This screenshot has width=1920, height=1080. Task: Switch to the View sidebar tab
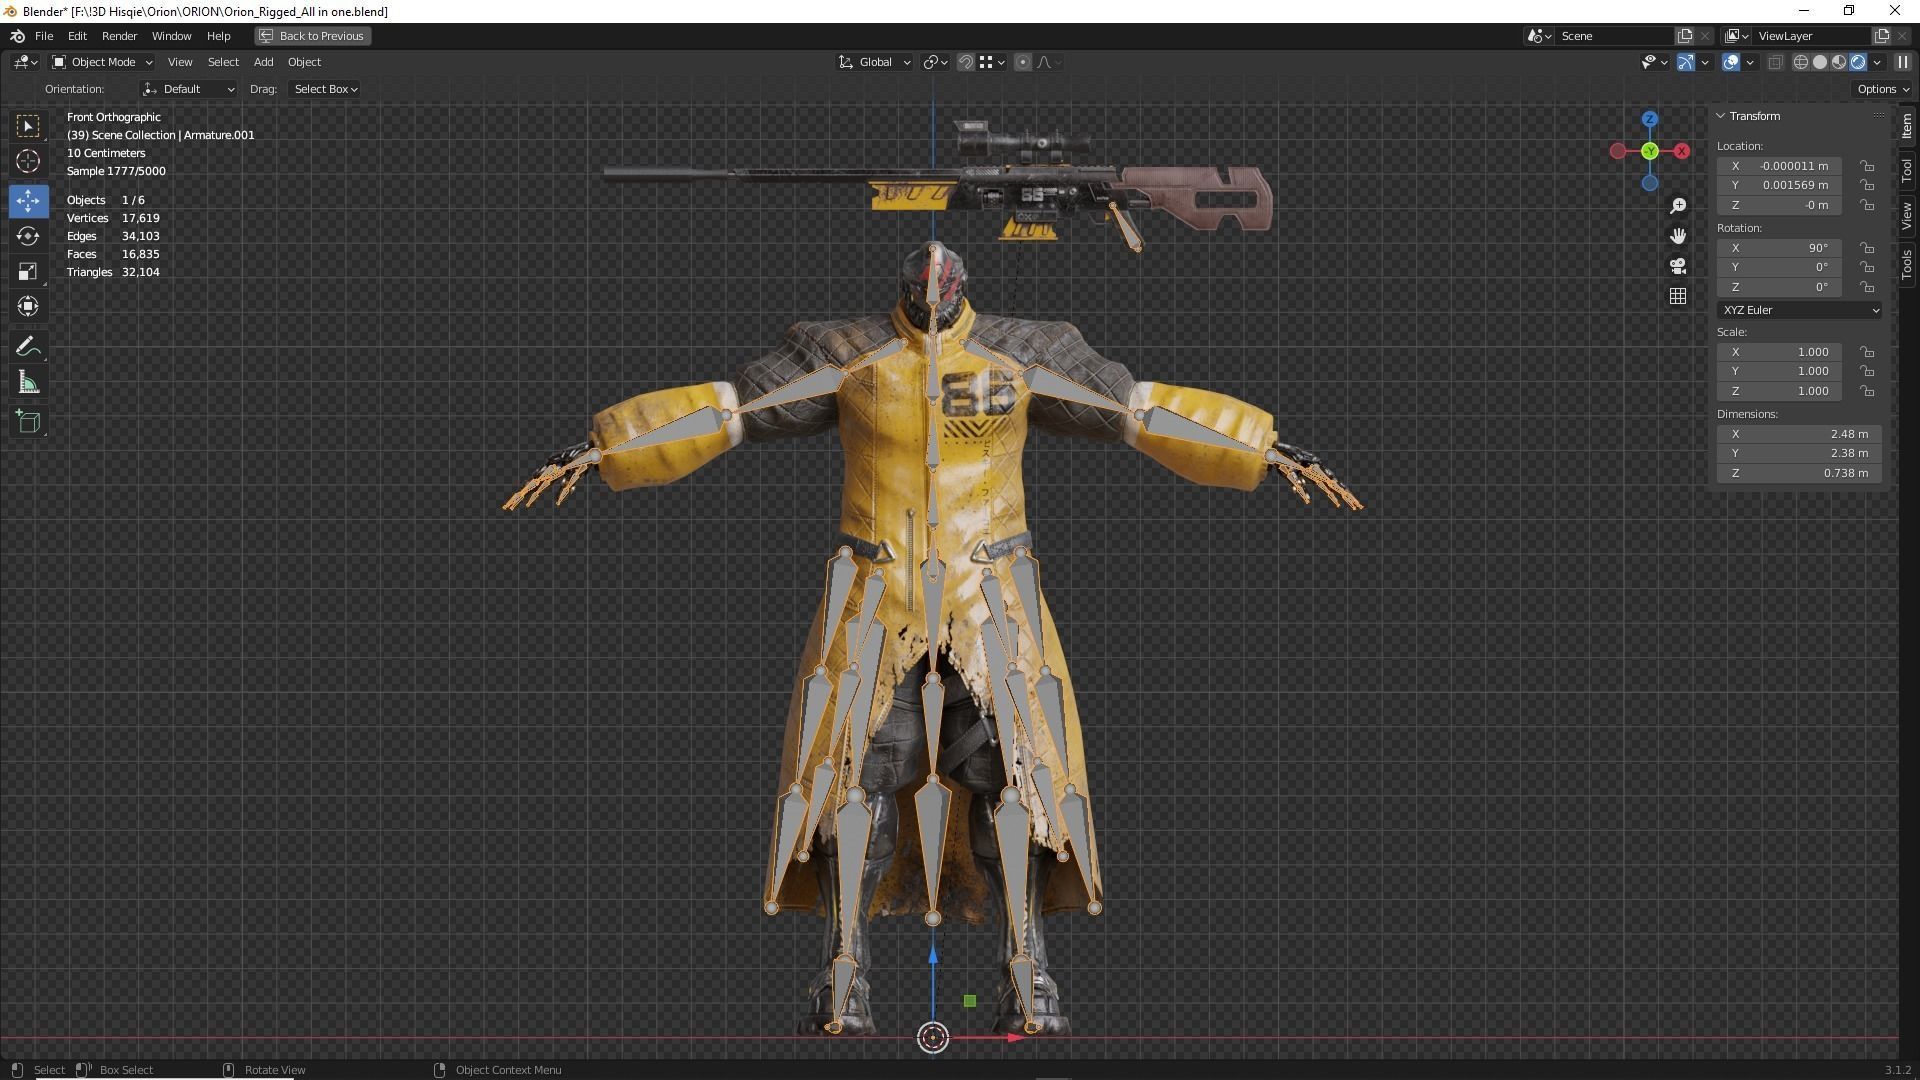pos(1908,215)
